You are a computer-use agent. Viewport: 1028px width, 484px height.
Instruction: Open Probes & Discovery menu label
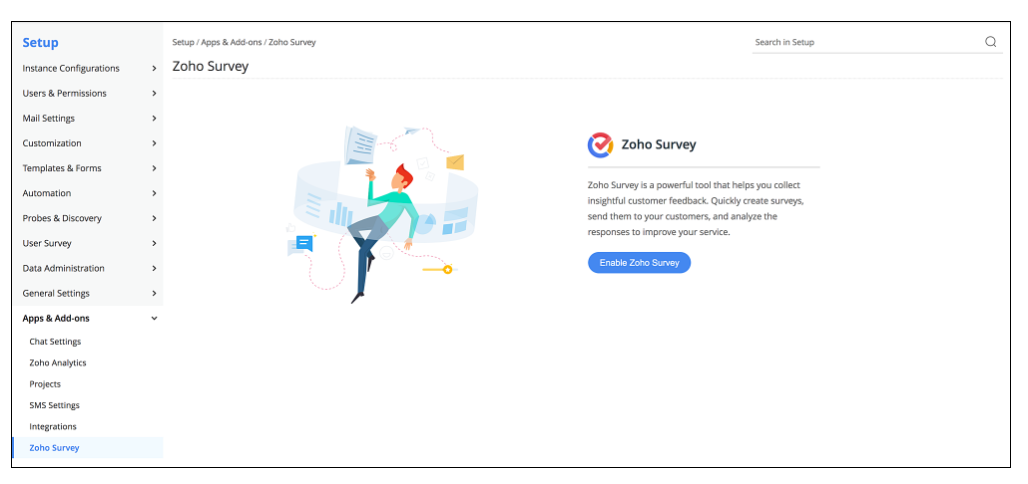62,218
